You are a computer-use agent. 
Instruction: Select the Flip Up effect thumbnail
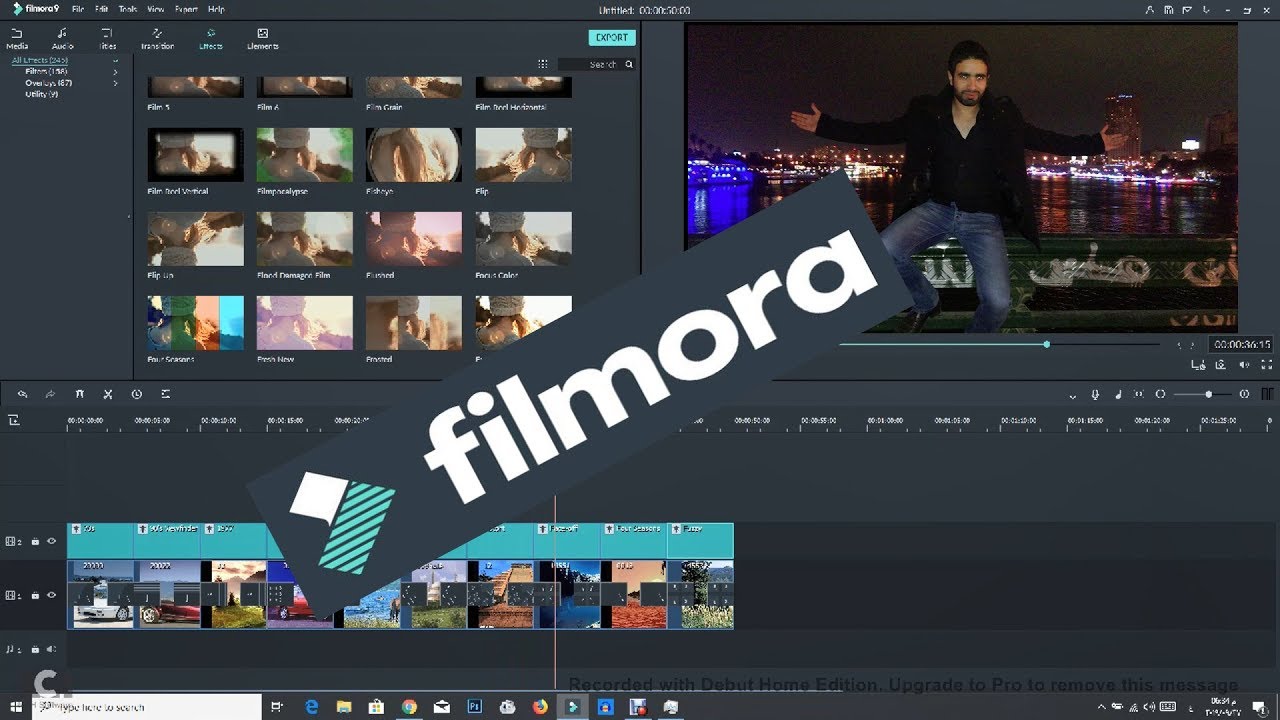click(x=195, y=238)
